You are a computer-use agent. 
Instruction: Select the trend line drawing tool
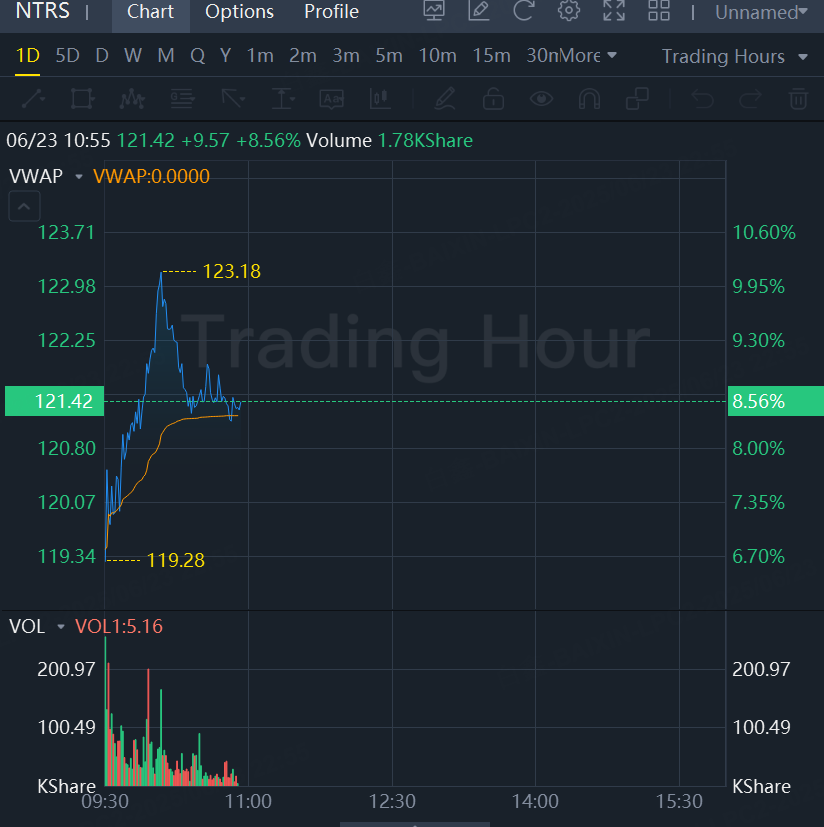point(33,99)
